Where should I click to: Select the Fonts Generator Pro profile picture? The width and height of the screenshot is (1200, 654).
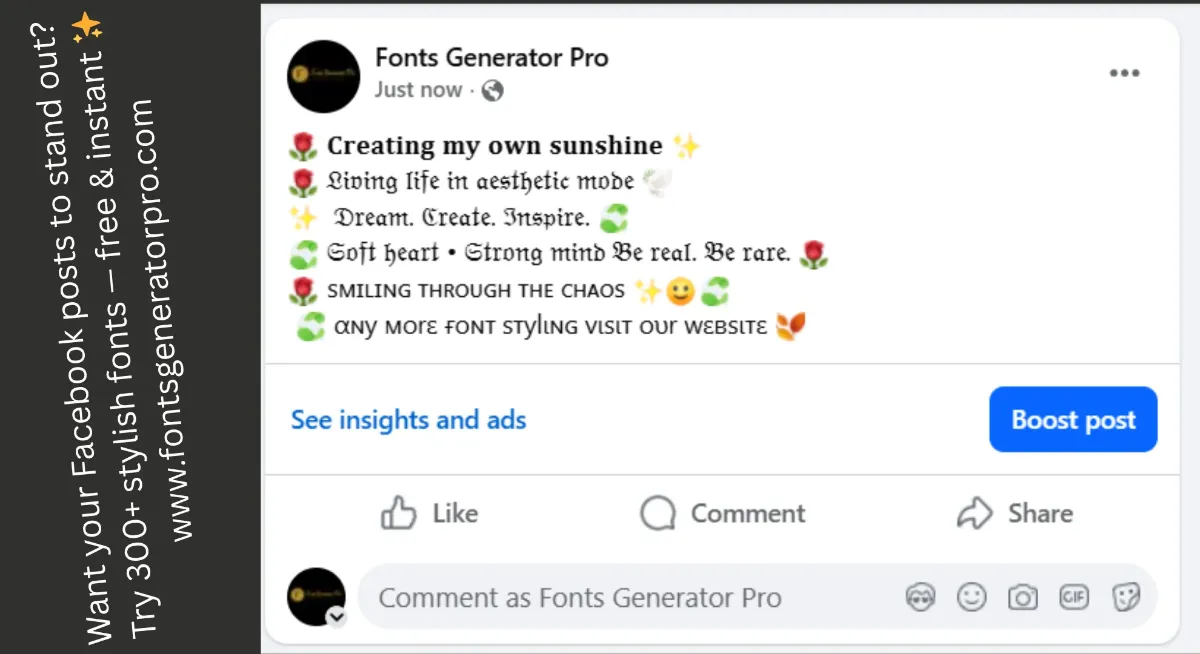[323, 77]
